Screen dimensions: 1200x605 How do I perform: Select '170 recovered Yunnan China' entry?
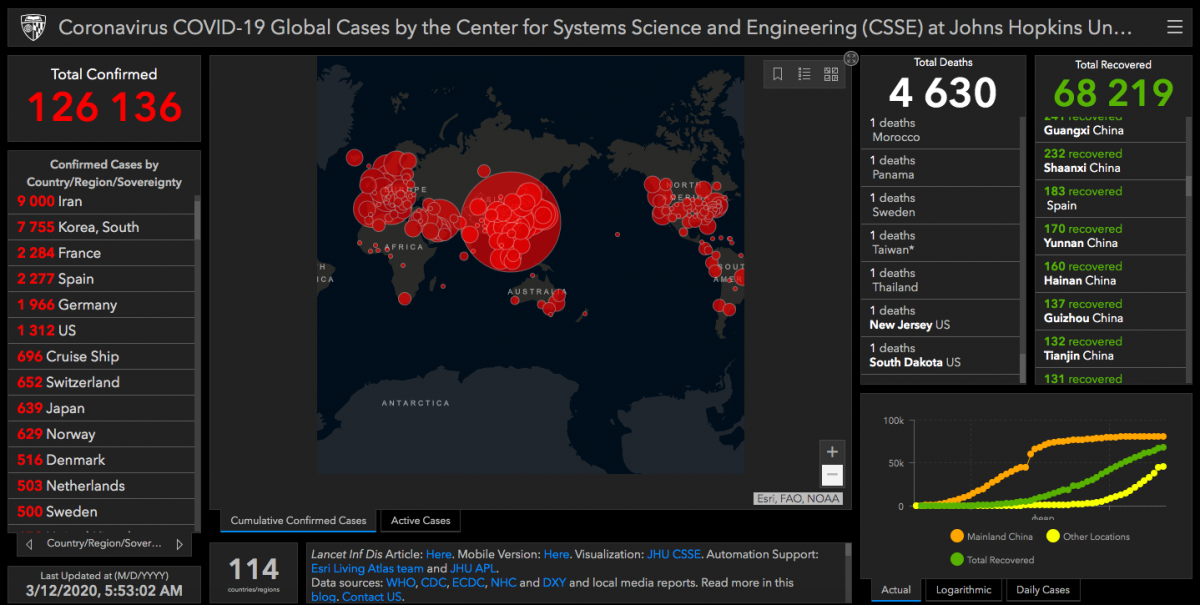point(1112,236)
